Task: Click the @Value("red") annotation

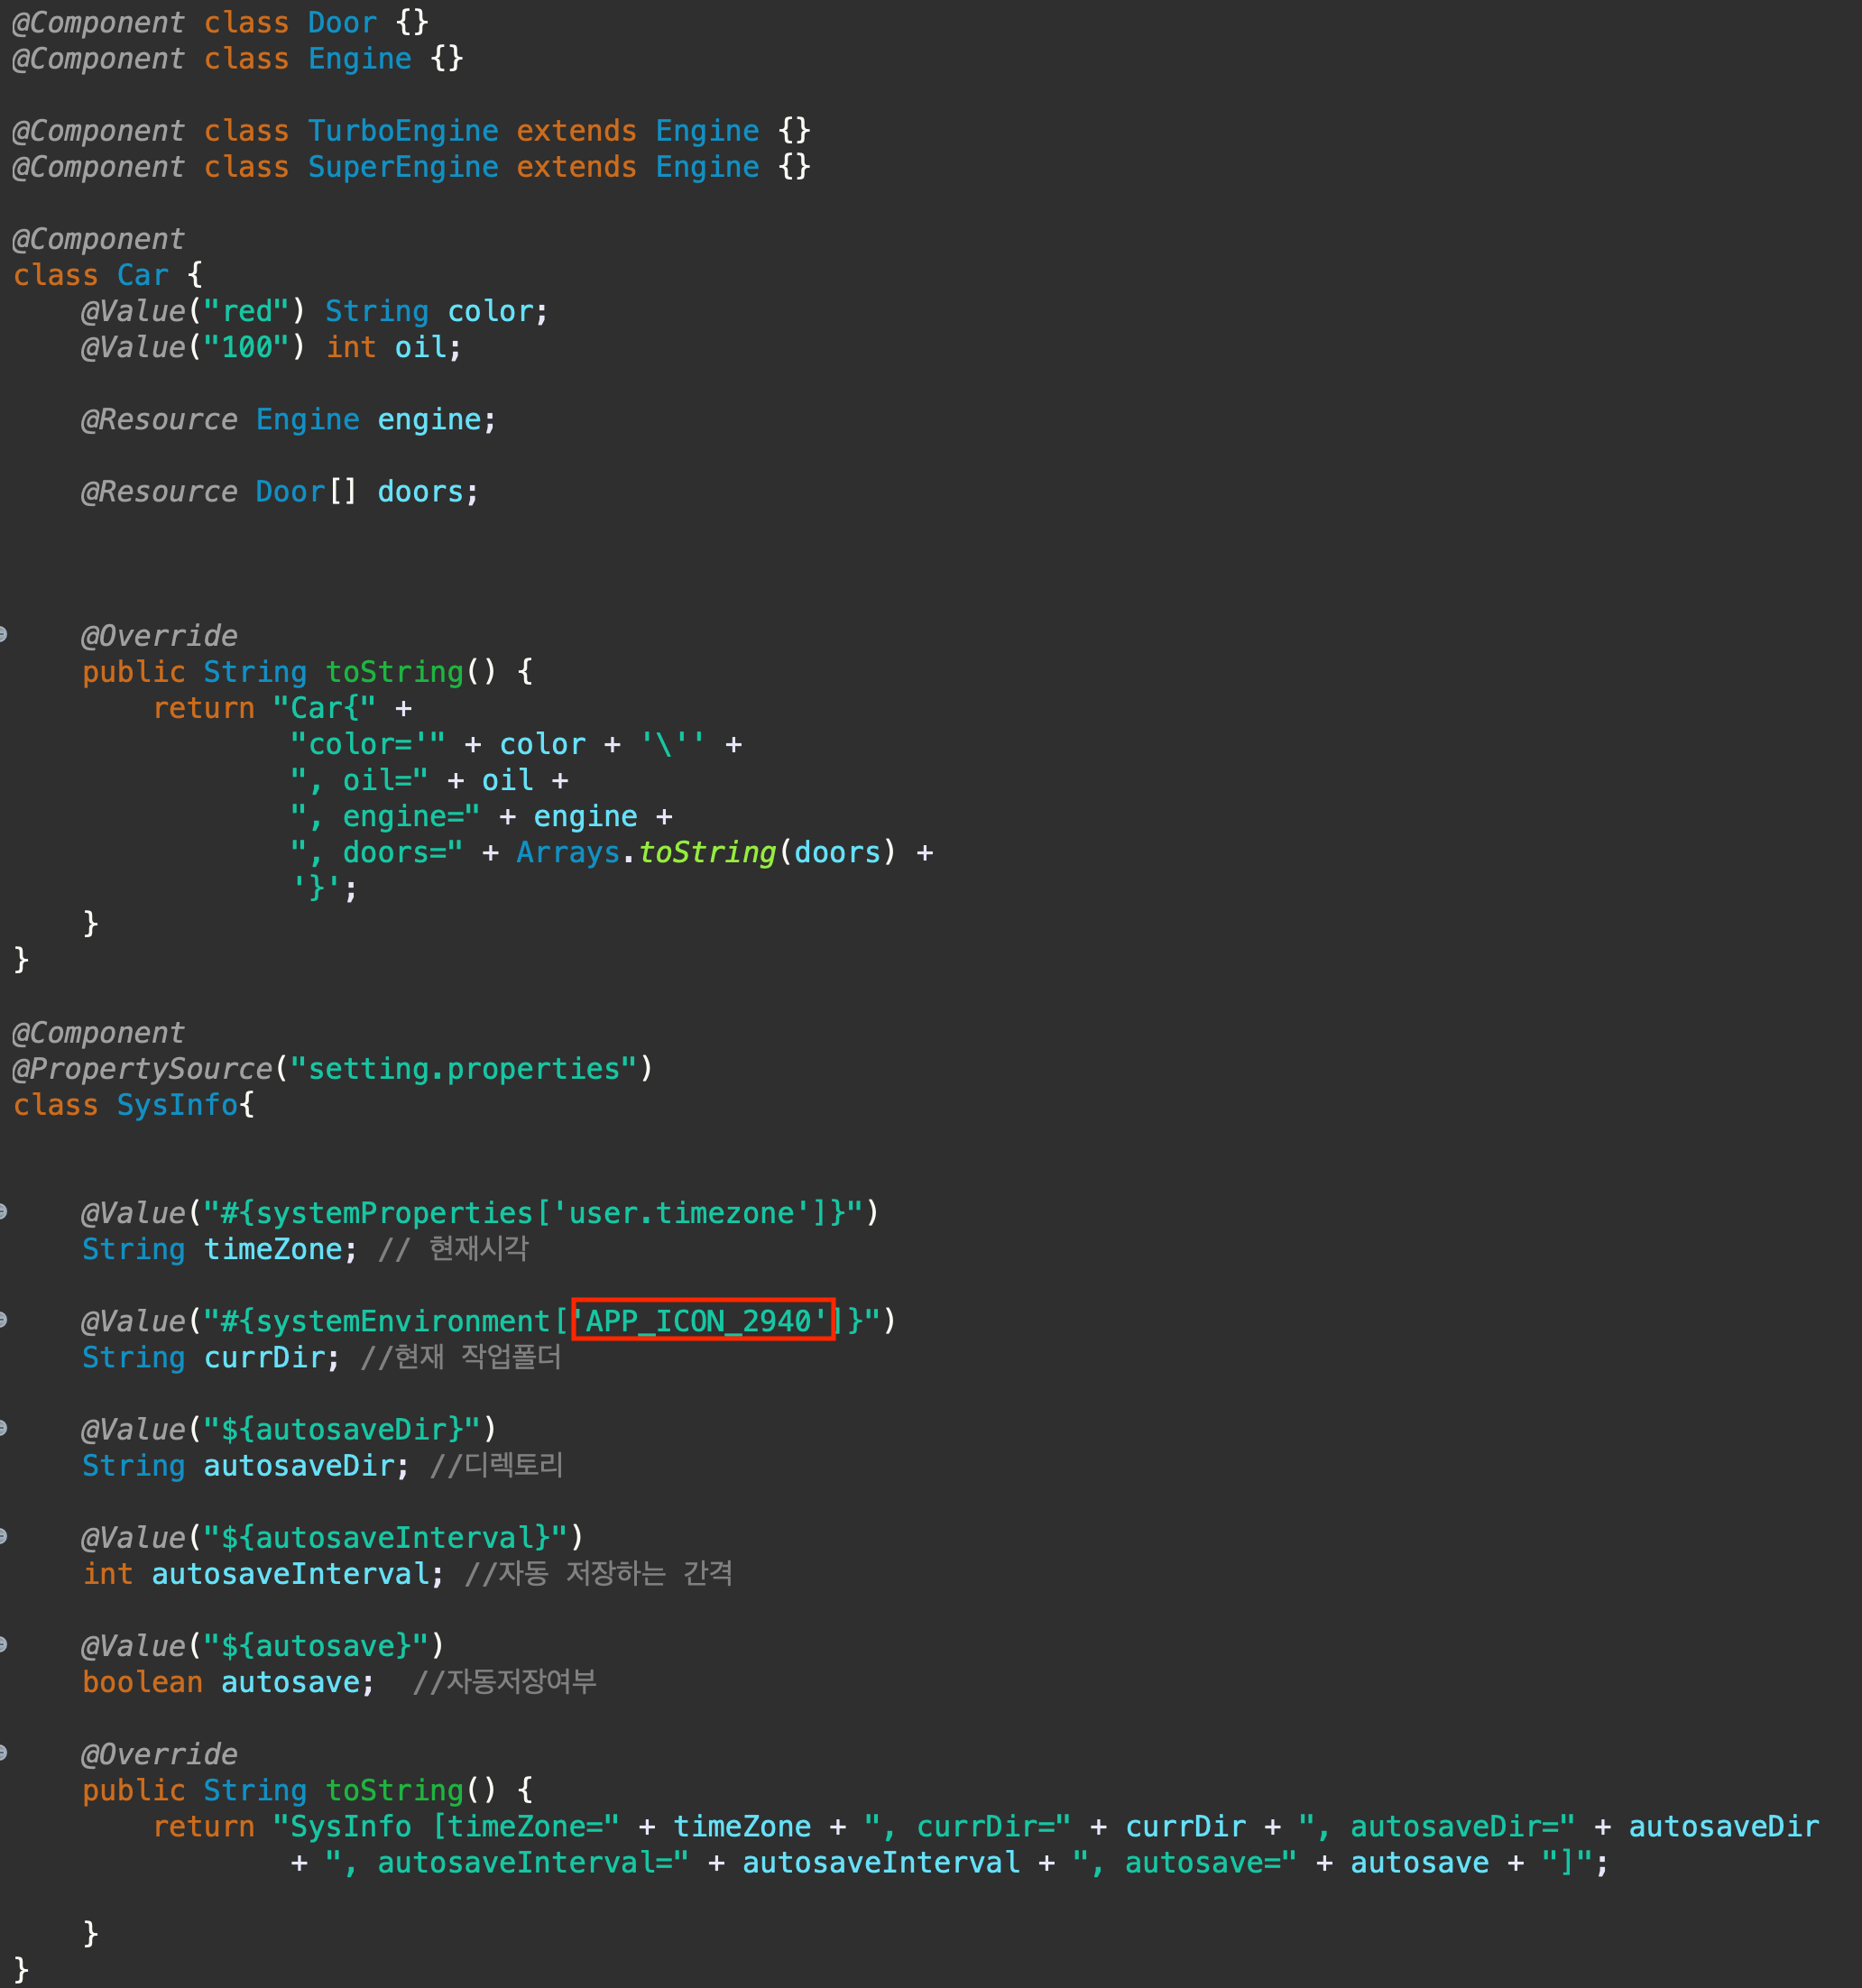Action: (x=190, y=312)
